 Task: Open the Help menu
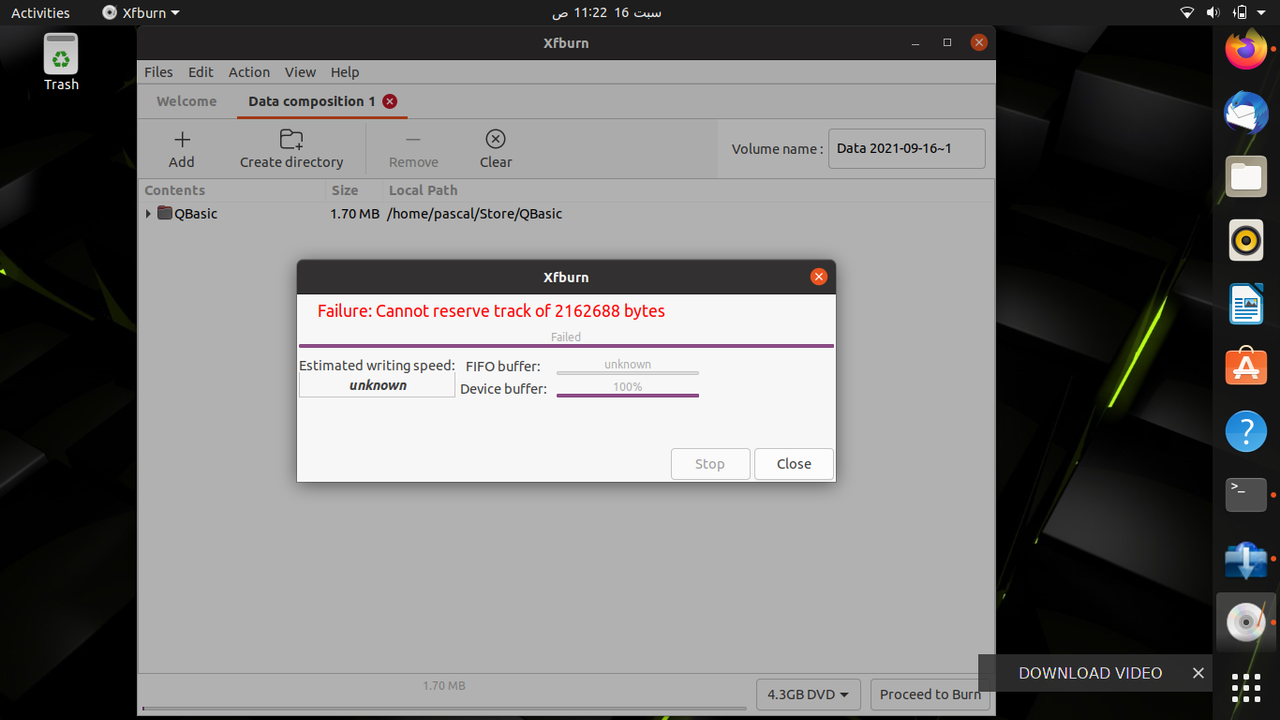tap(345, 72)
